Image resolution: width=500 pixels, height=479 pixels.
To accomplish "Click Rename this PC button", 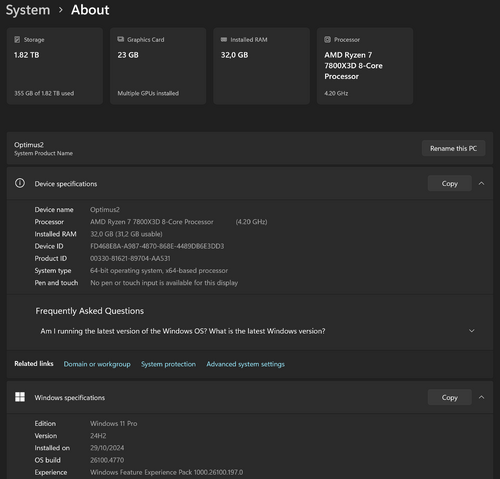I will (453, 148).
